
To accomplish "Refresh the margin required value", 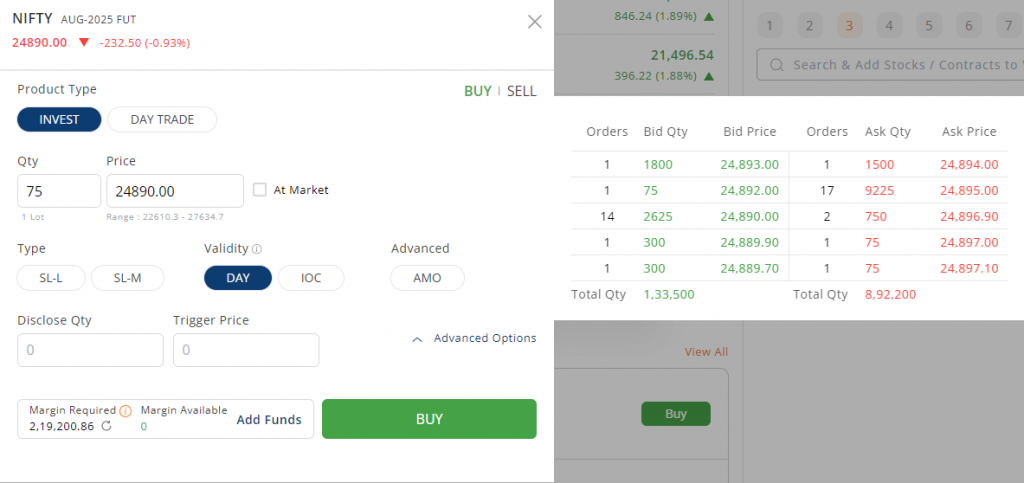I will tap(106, 426).
